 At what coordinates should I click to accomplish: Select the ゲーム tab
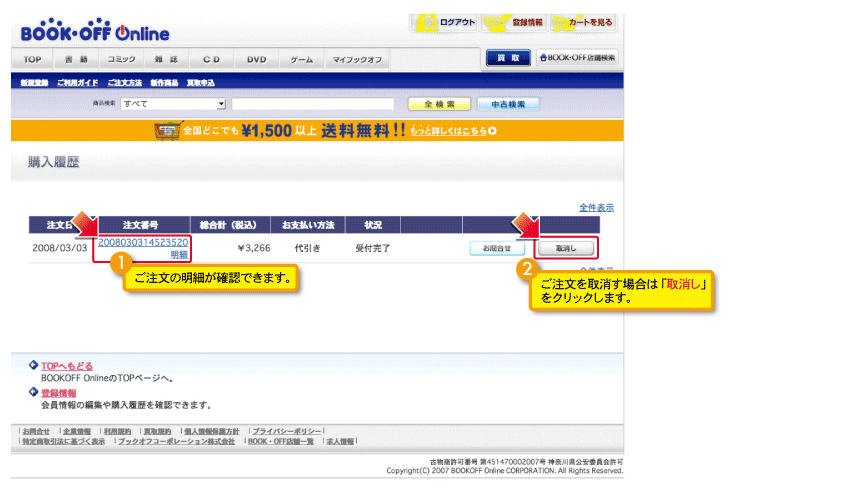point(301,59)
